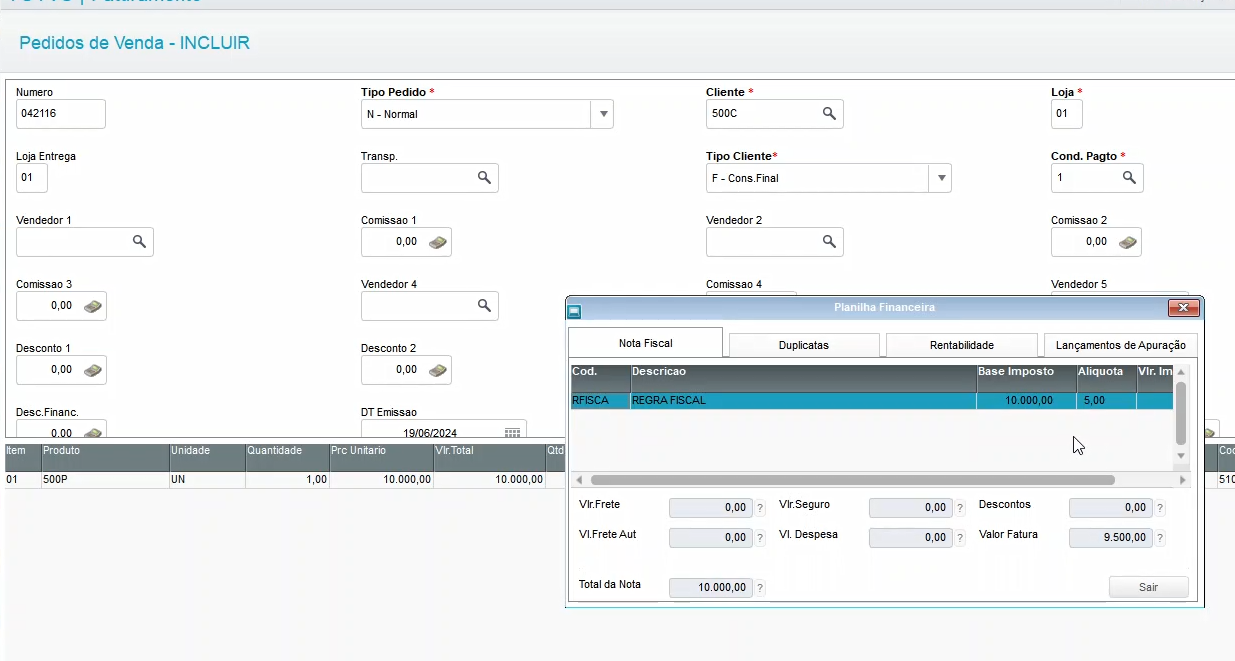Click tax grid vertical scrollbar thumb
The image size is (1235, 661).
click(x=1181, y=413)
